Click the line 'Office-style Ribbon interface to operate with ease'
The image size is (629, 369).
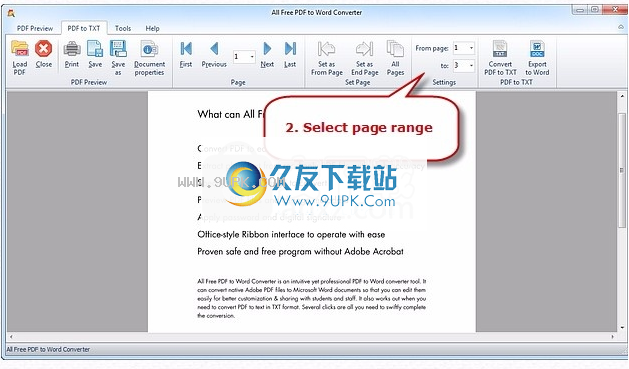click(291, 235)
